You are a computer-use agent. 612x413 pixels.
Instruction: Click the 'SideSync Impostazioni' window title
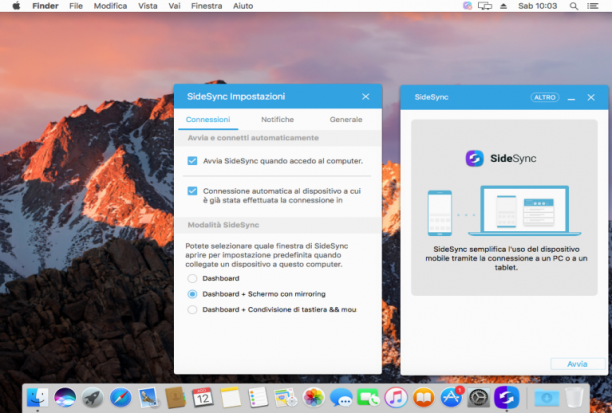(236, 96)
